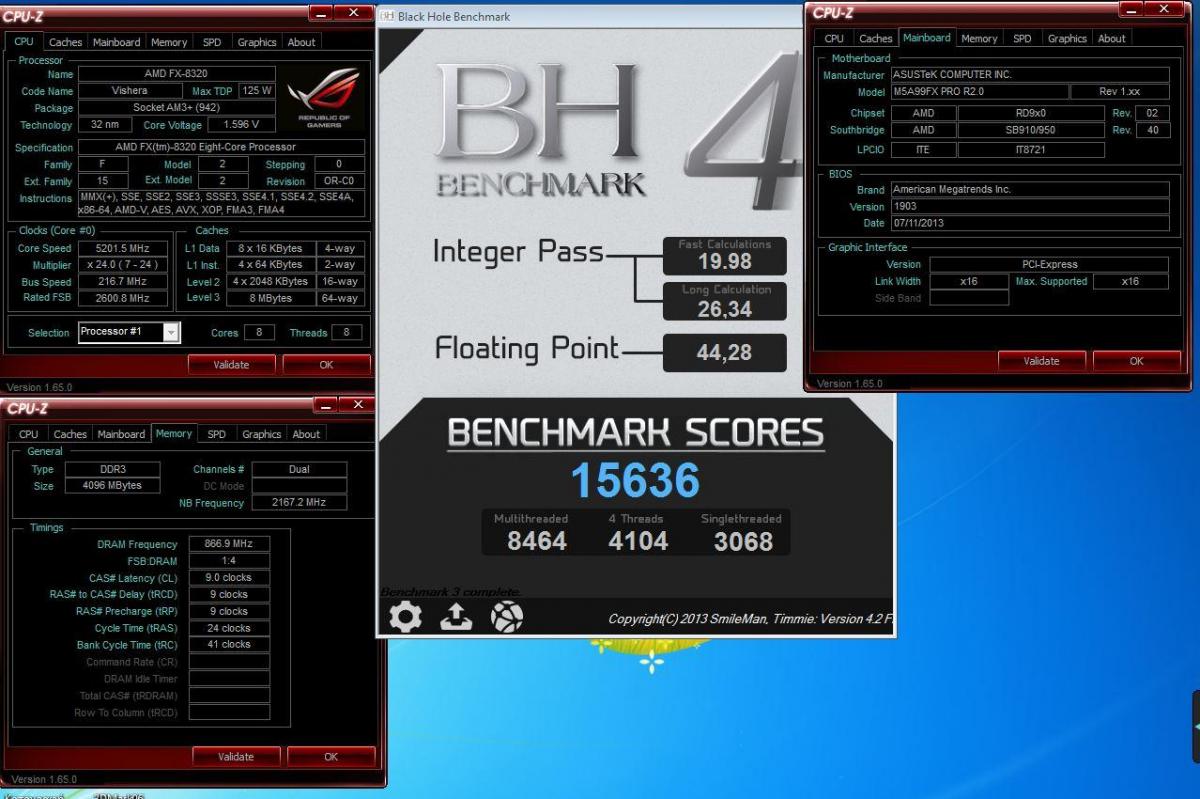Open Caches tab in Mainboard window
Screen dimensions: 1200x799
coord(876,38)
